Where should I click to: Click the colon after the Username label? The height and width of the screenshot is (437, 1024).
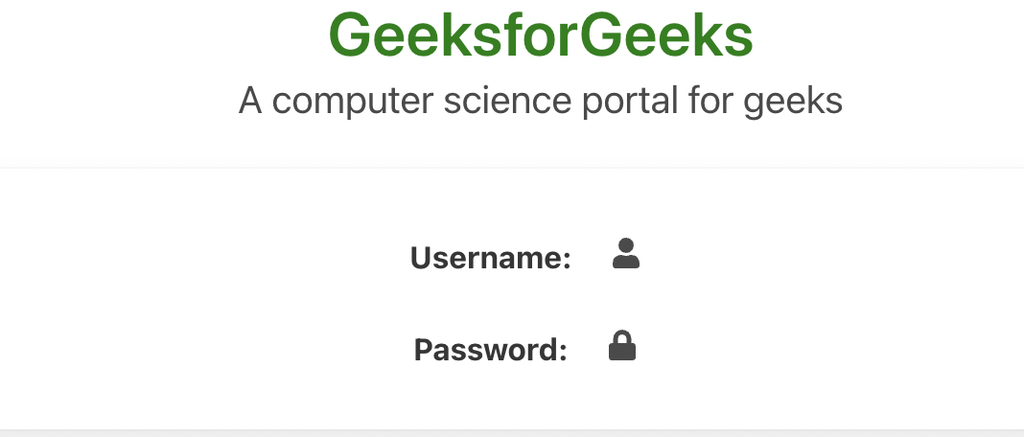click(566, 260)
